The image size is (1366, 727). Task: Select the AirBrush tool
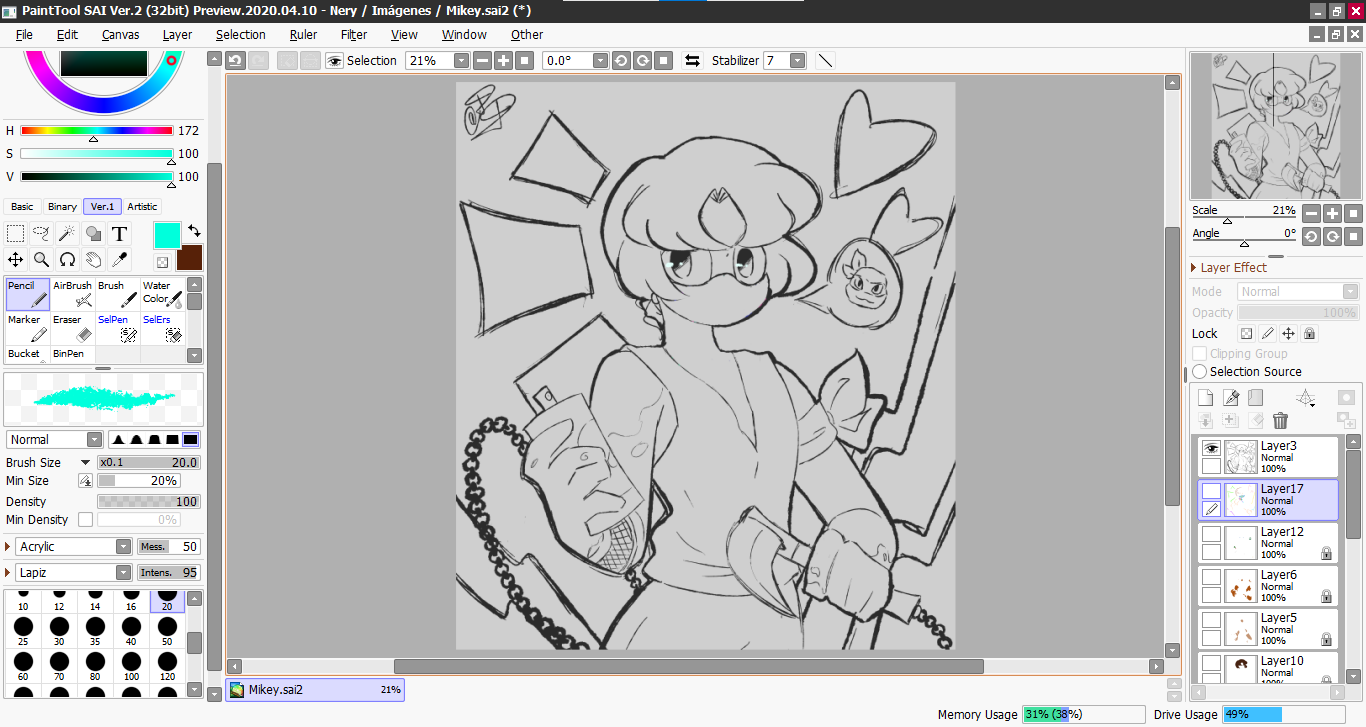click(x=72, y=294)
